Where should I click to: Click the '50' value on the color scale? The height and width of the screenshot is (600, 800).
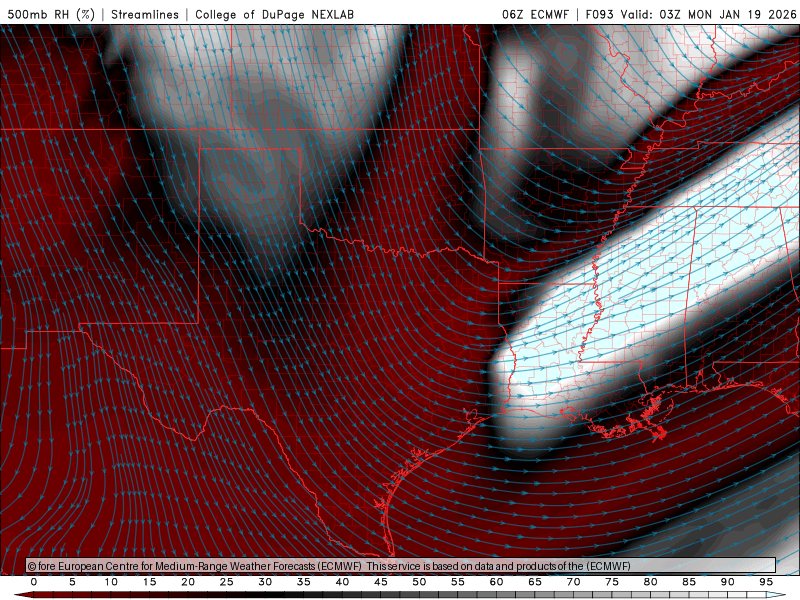coord(419,582)
